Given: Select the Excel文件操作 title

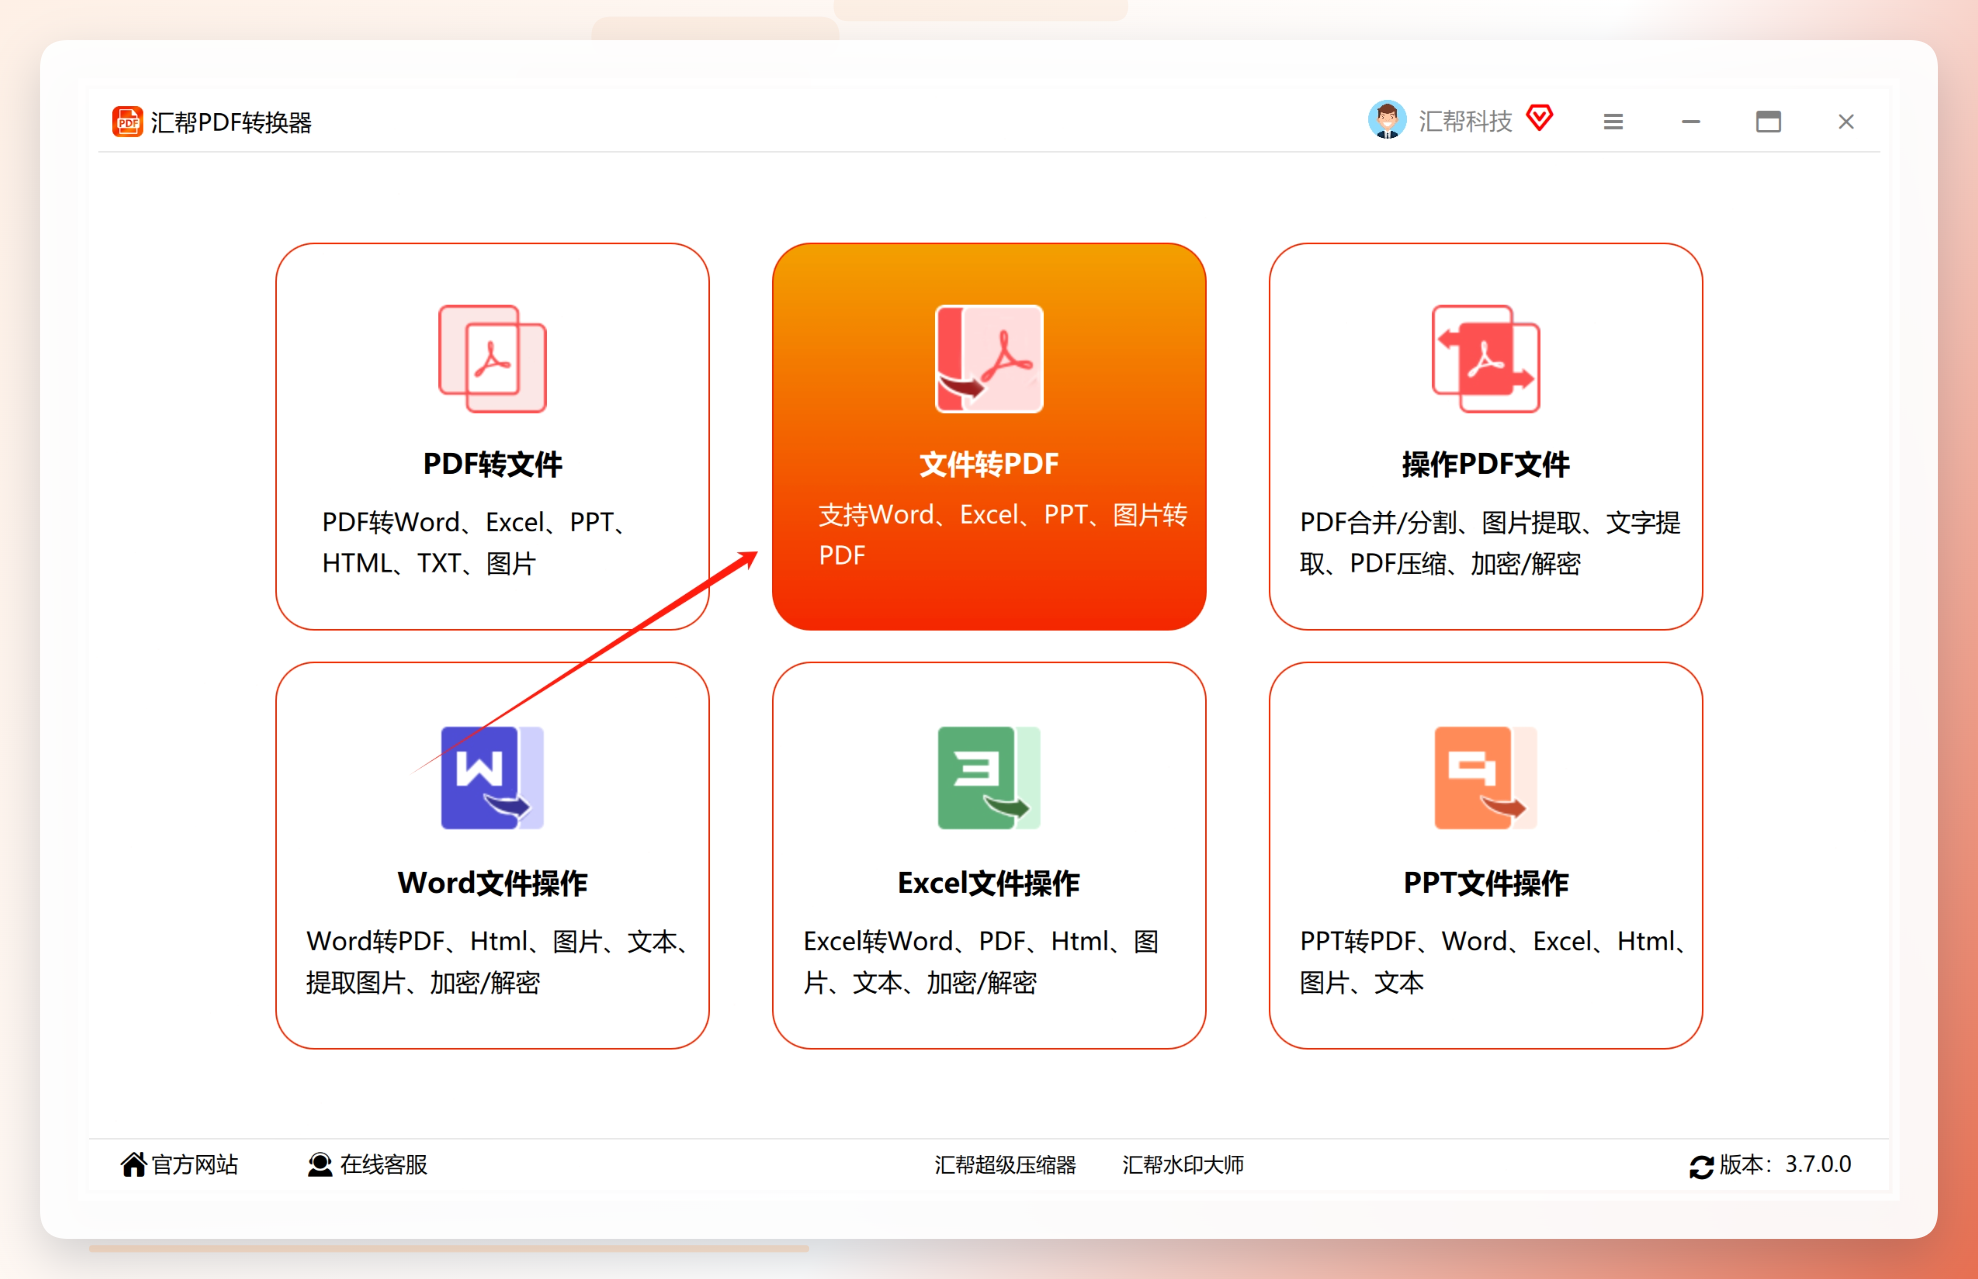Looking at the screenshot, I should [989, 883].
